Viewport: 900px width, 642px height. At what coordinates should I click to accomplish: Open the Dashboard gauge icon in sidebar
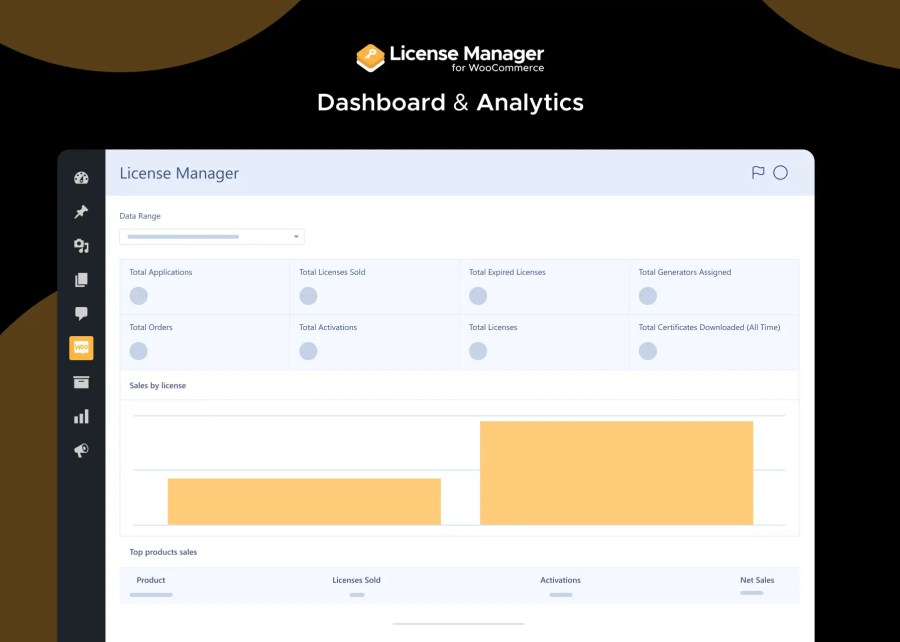(82, 178)
